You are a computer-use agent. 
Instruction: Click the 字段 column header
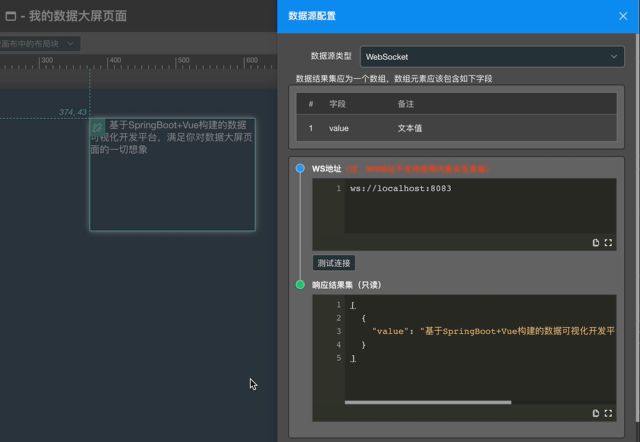337,104
